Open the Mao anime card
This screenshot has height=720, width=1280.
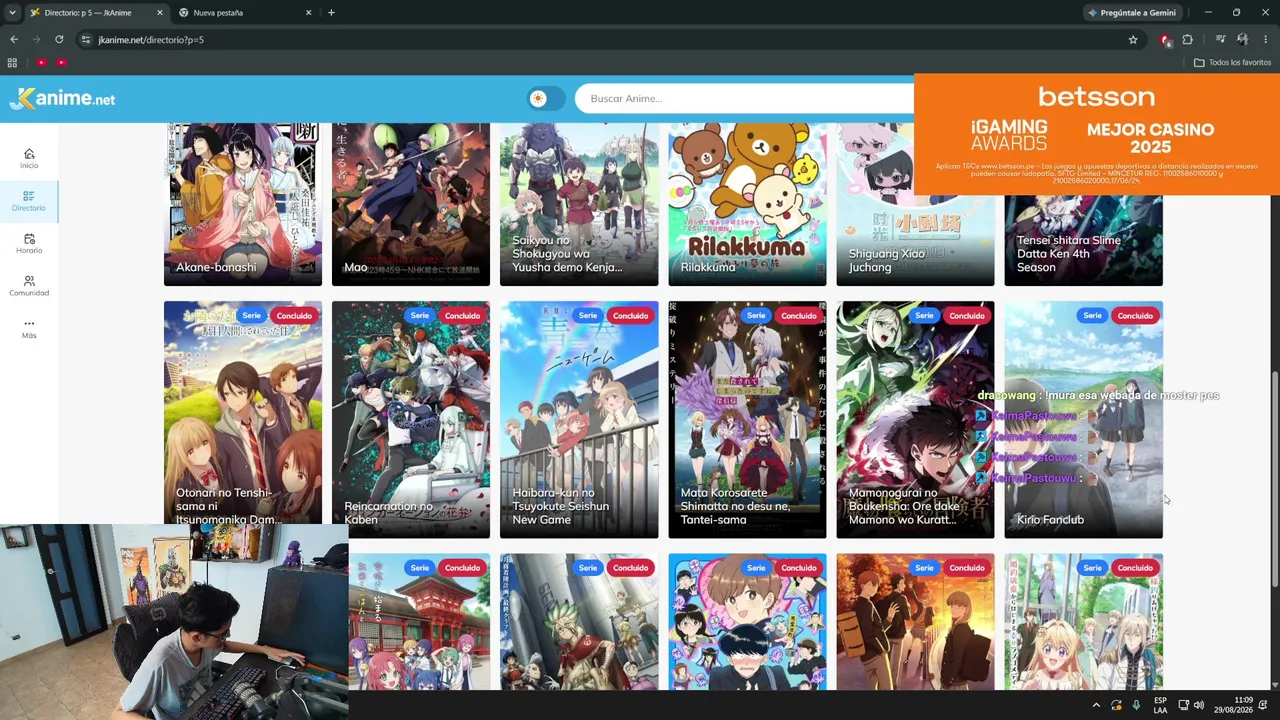click(411, 204)
